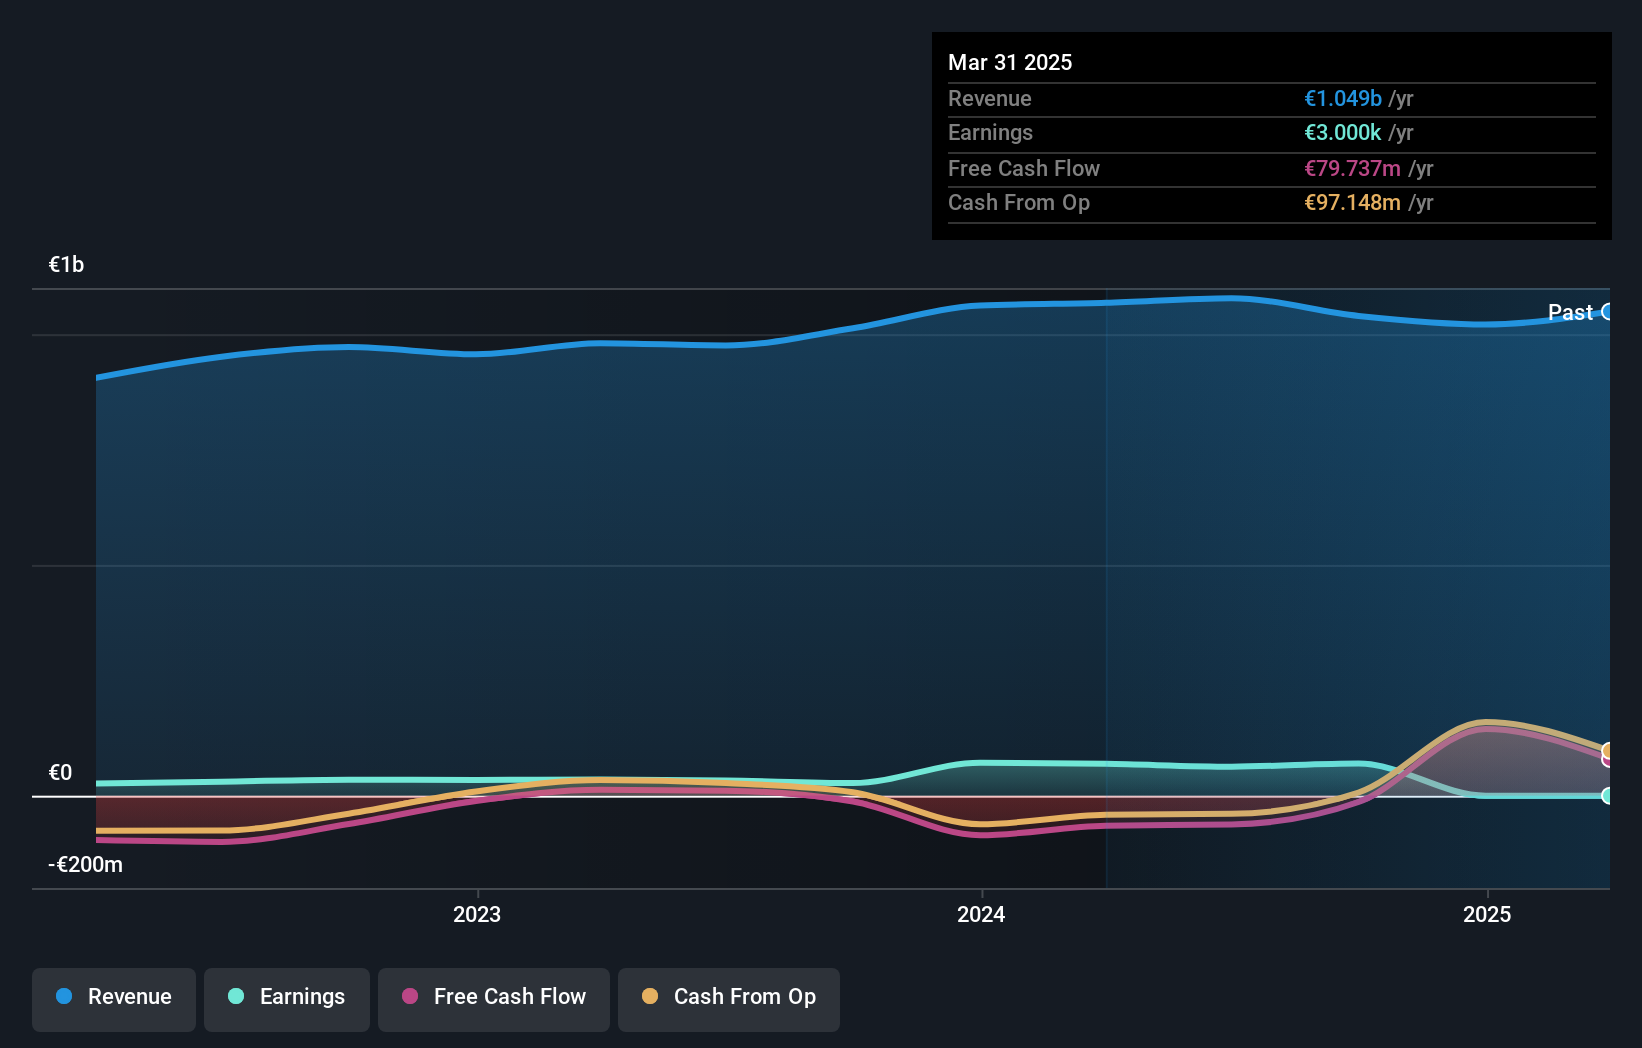Viewport: 1642px width, 1048px height.
Task: Click the €3.000k earnings value
Action: tap(1343, 132)
